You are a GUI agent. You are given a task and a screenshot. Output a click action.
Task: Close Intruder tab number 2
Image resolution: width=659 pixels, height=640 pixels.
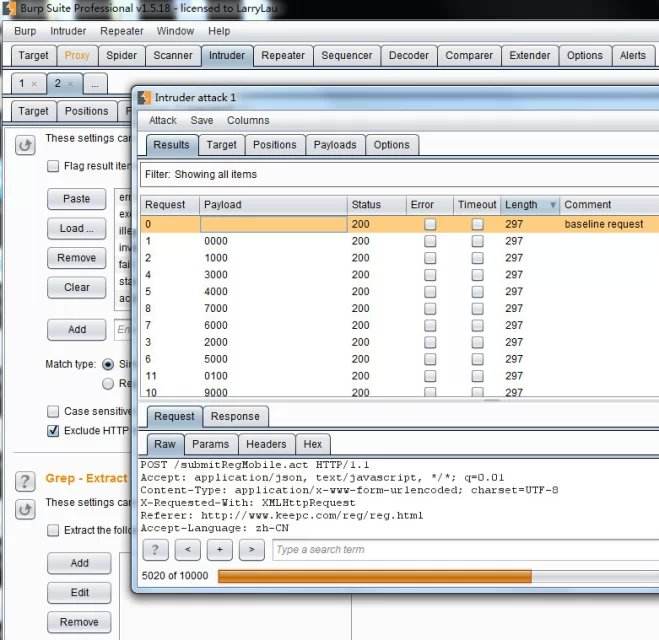tap(70, 84)
